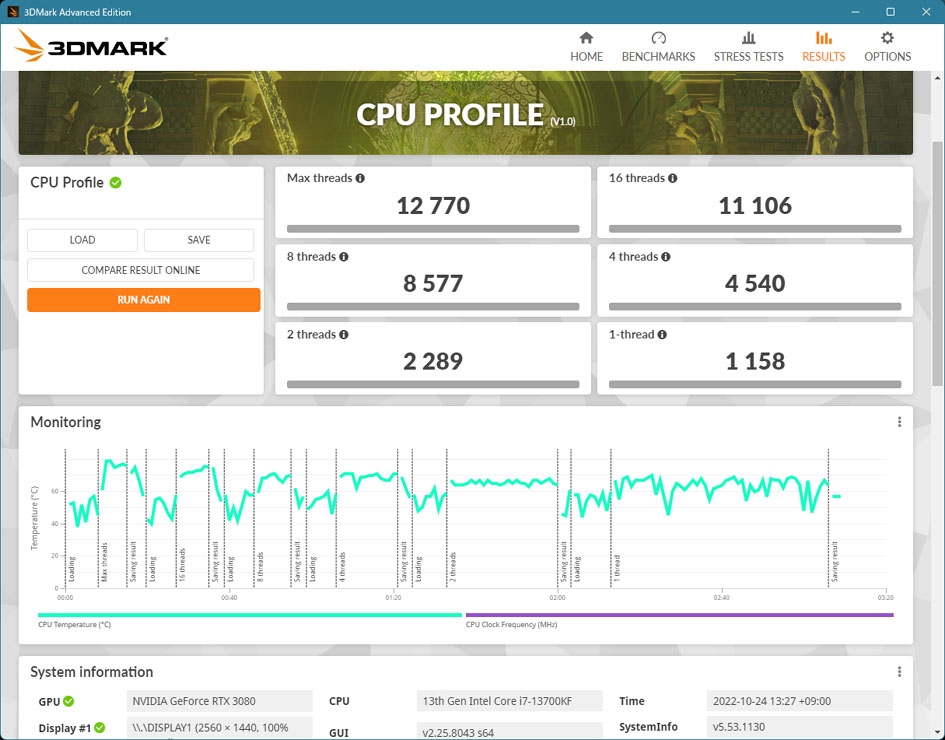Click the 3DMark logo
Image resolution: width=945 pixels, height=740 pixels.
click(x=91, y=46)
